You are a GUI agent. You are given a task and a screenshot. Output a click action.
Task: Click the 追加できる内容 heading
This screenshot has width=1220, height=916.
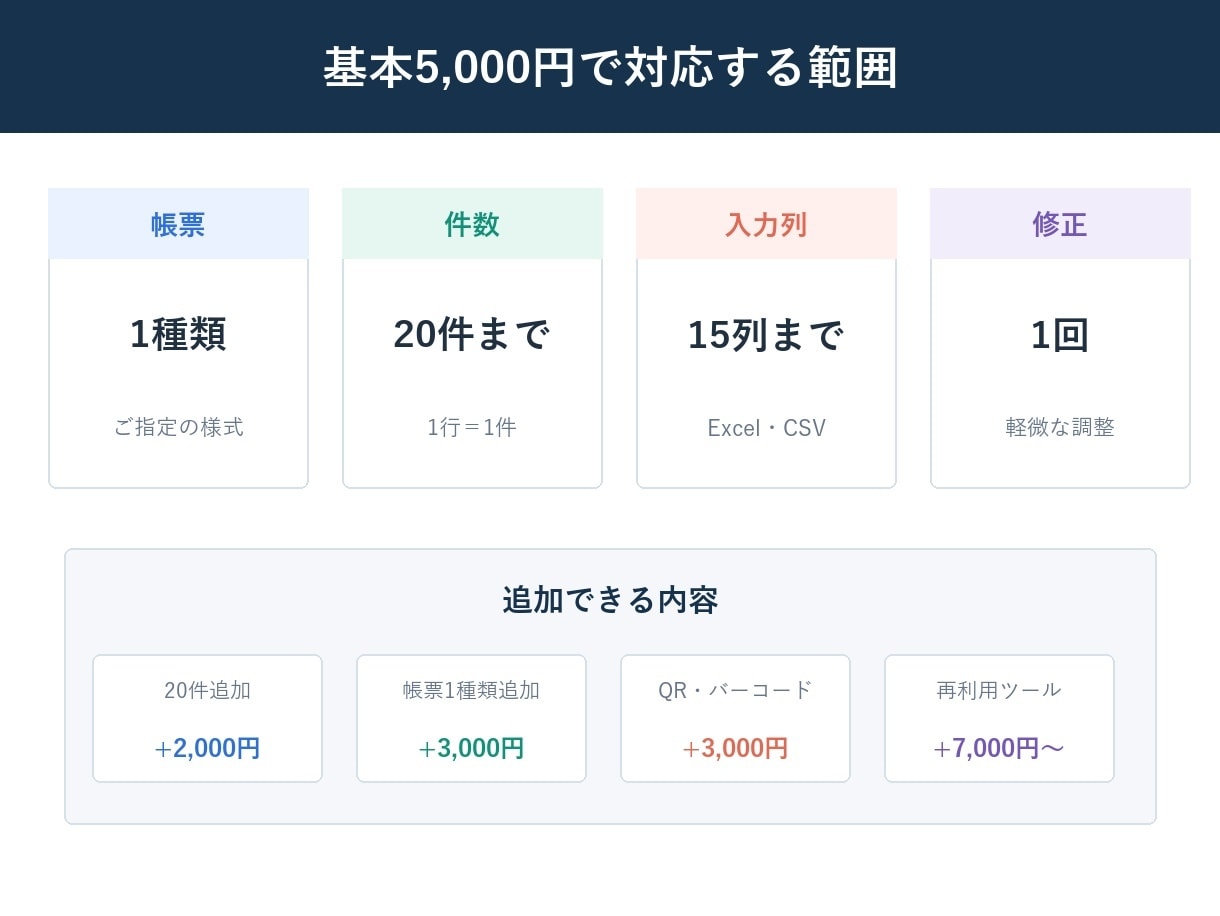[610, 600]
